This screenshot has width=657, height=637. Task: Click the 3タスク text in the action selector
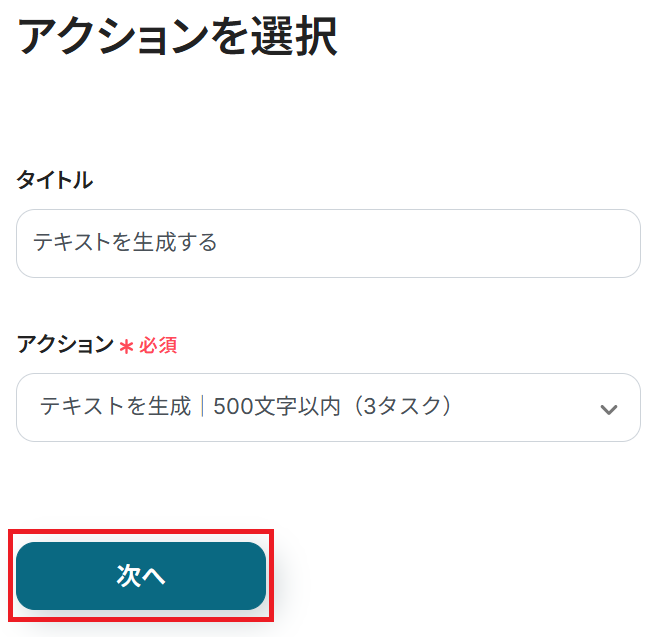coord(398,407)
